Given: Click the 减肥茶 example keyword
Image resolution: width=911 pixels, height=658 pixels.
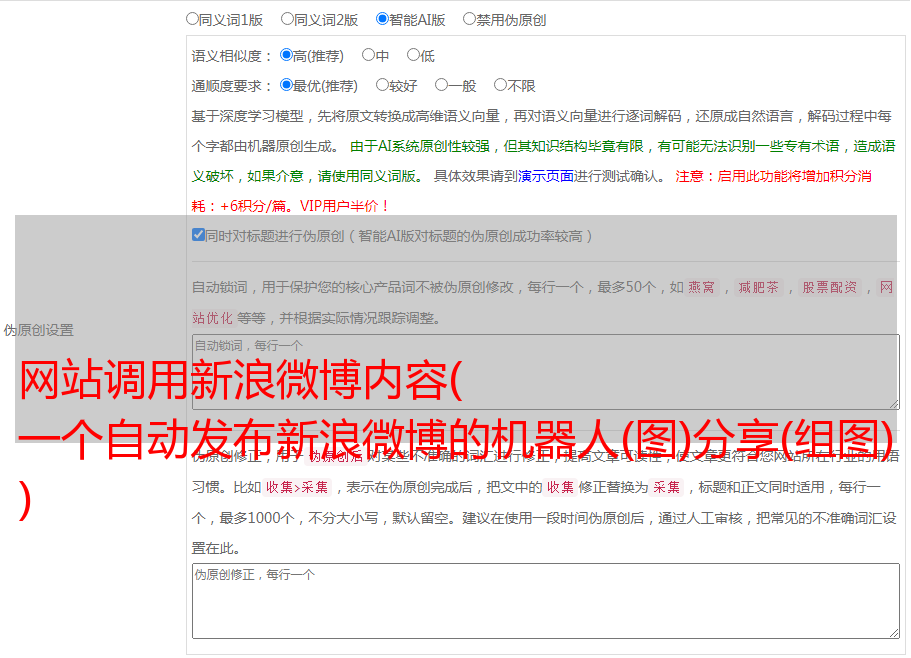Looking at the screenshot, I should point(758,287).
